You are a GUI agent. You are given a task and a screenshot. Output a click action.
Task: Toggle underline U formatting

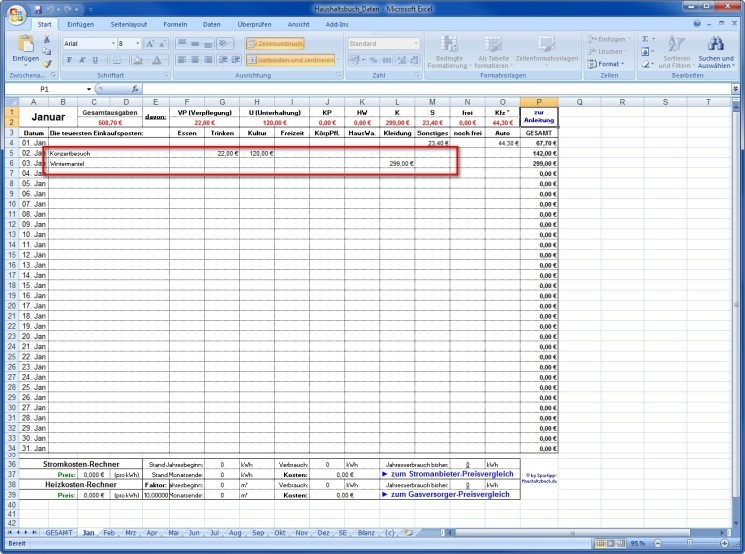(95, 60)
